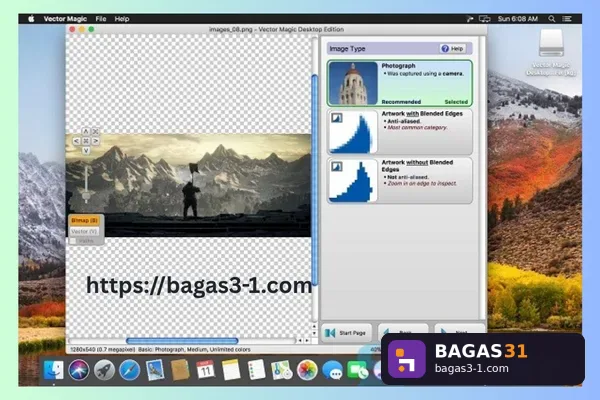Screen dimensions: 600x400
Task: Select the Photograph image type
Action: 399,83
